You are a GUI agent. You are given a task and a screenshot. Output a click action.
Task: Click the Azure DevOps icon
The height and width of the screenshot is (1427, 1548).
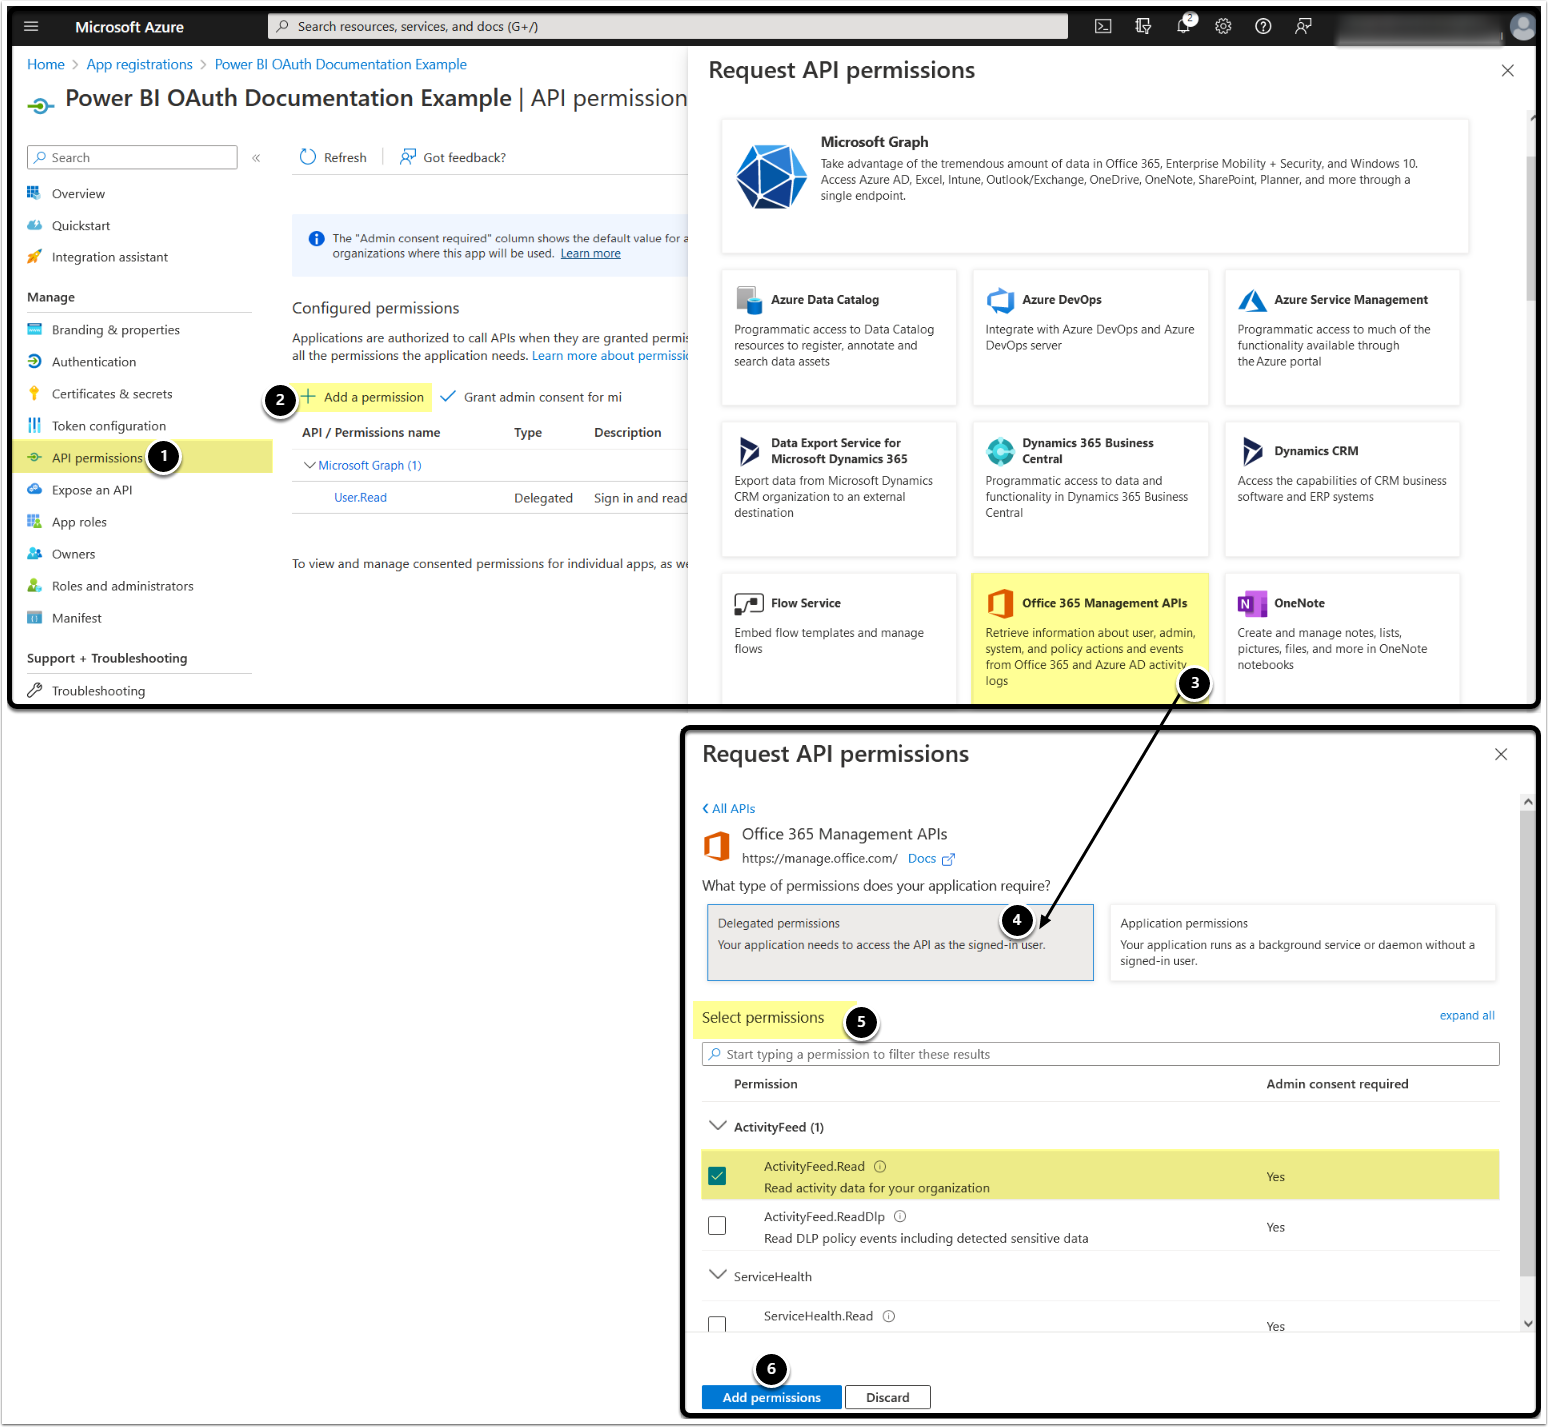tap(1000, 300)
